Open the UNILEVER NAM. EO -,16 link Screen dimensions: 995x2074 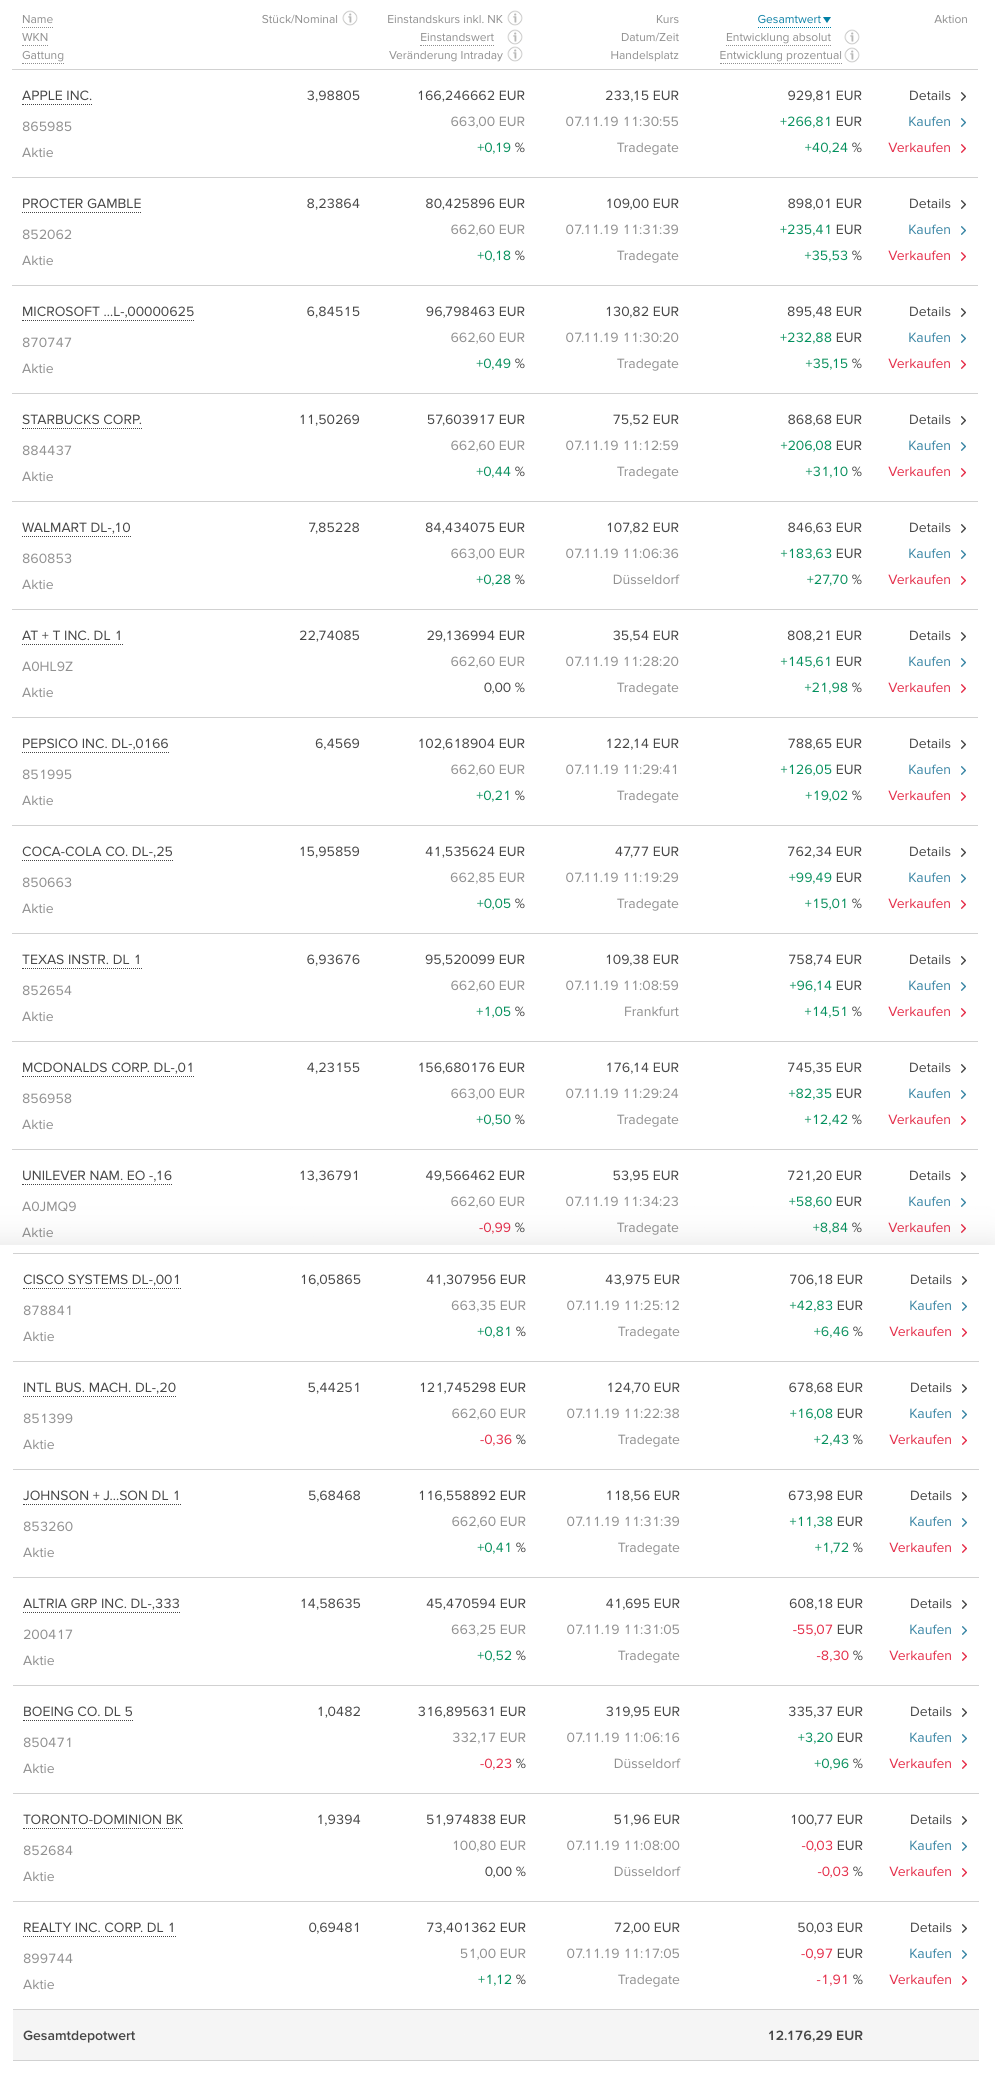pyautogui.click(x=97, y=1176)
